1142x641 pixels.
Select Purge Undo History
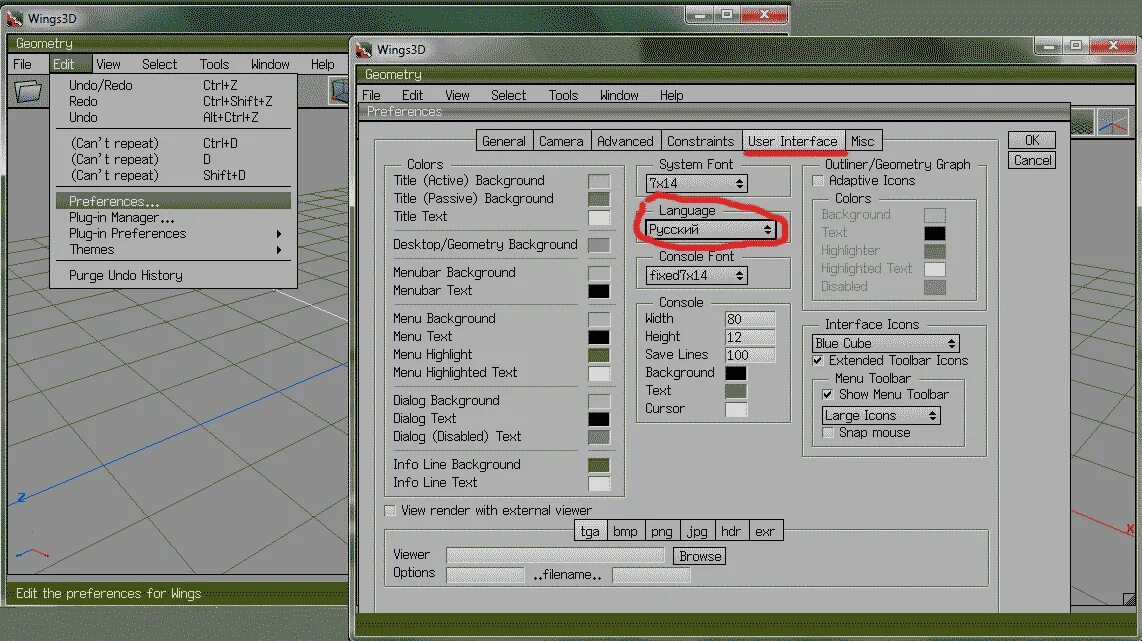[173, 275]
